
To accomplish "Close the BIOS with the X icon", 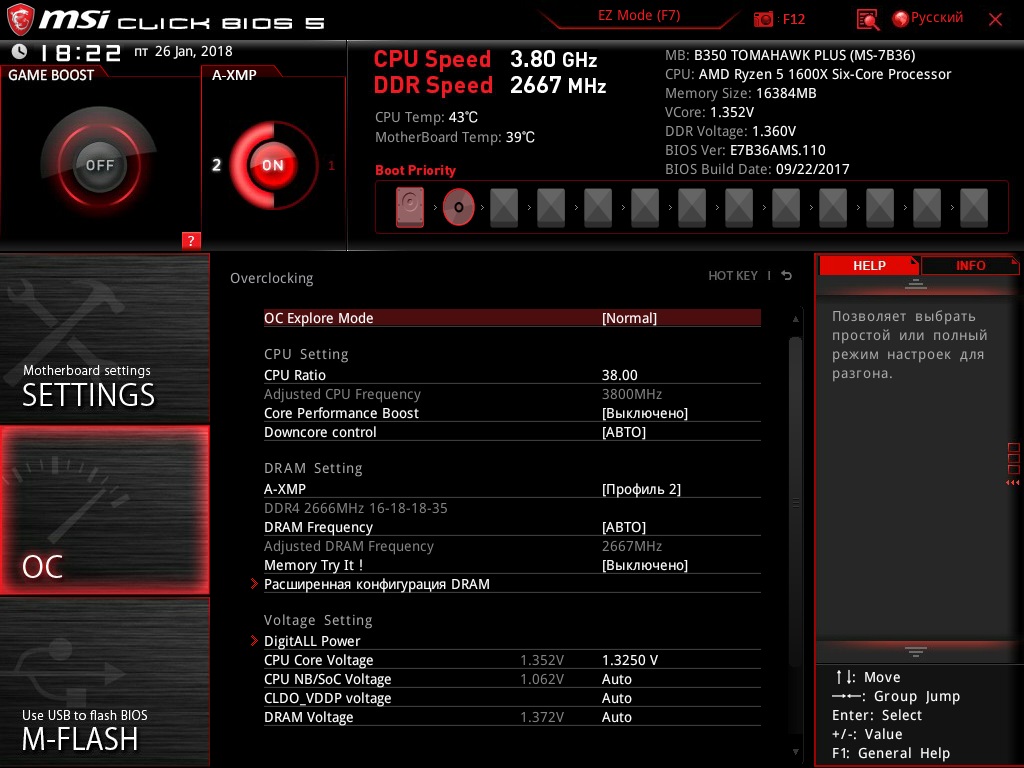I will tap(995, 20).
